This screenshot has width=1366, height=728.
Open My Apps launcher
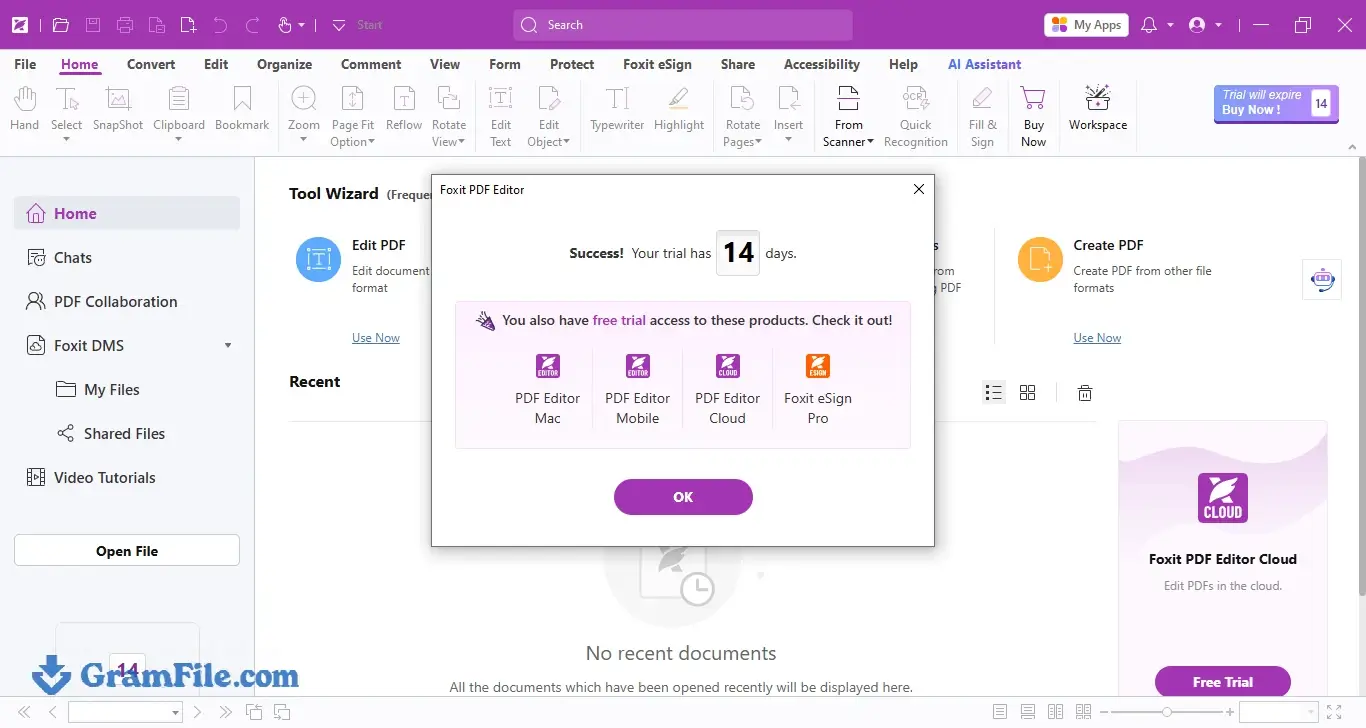[x=1086, y=25]
